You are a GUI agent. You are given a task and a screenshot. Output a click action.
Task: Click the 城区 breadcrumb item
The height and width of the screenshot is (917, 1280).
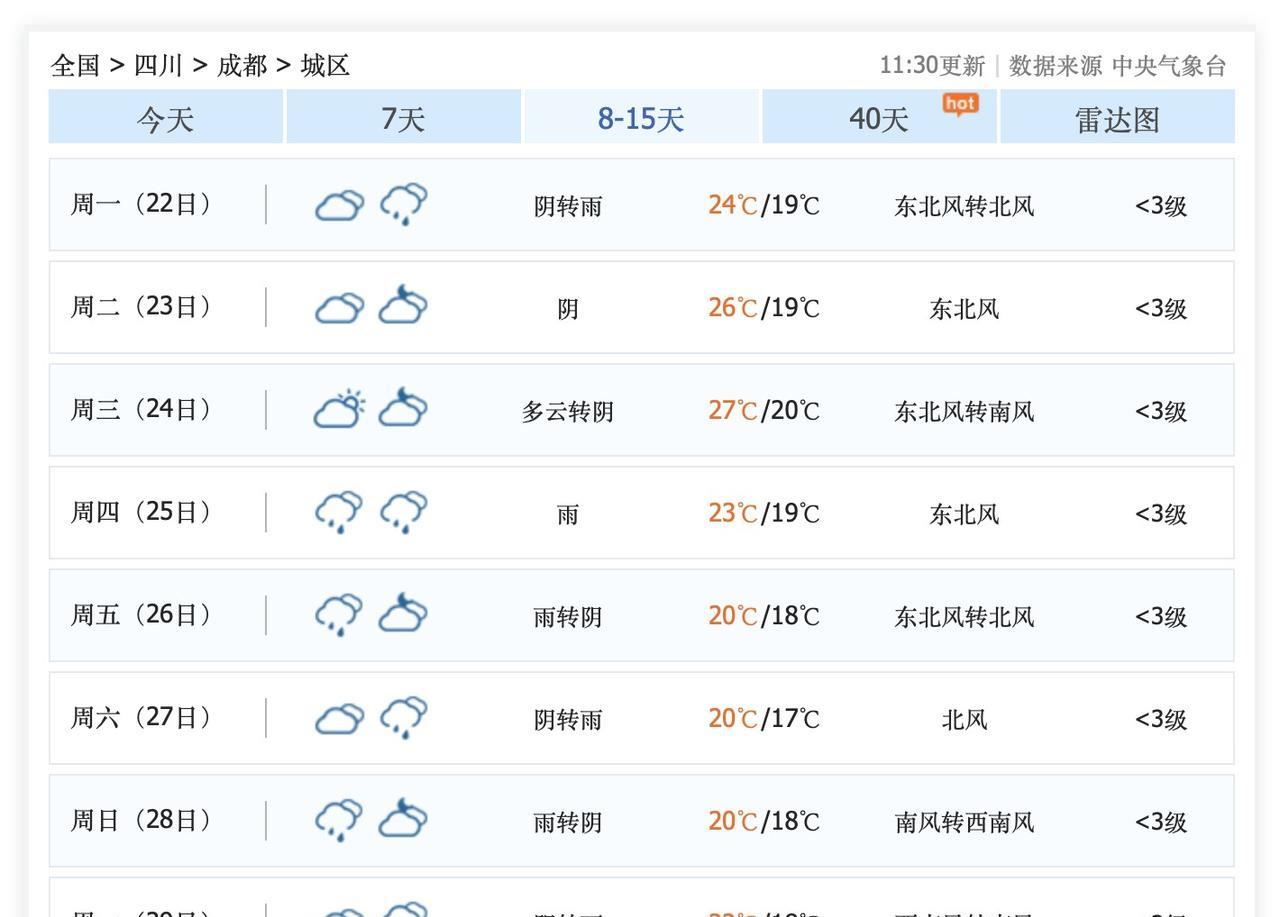click(x=325, y=66)
